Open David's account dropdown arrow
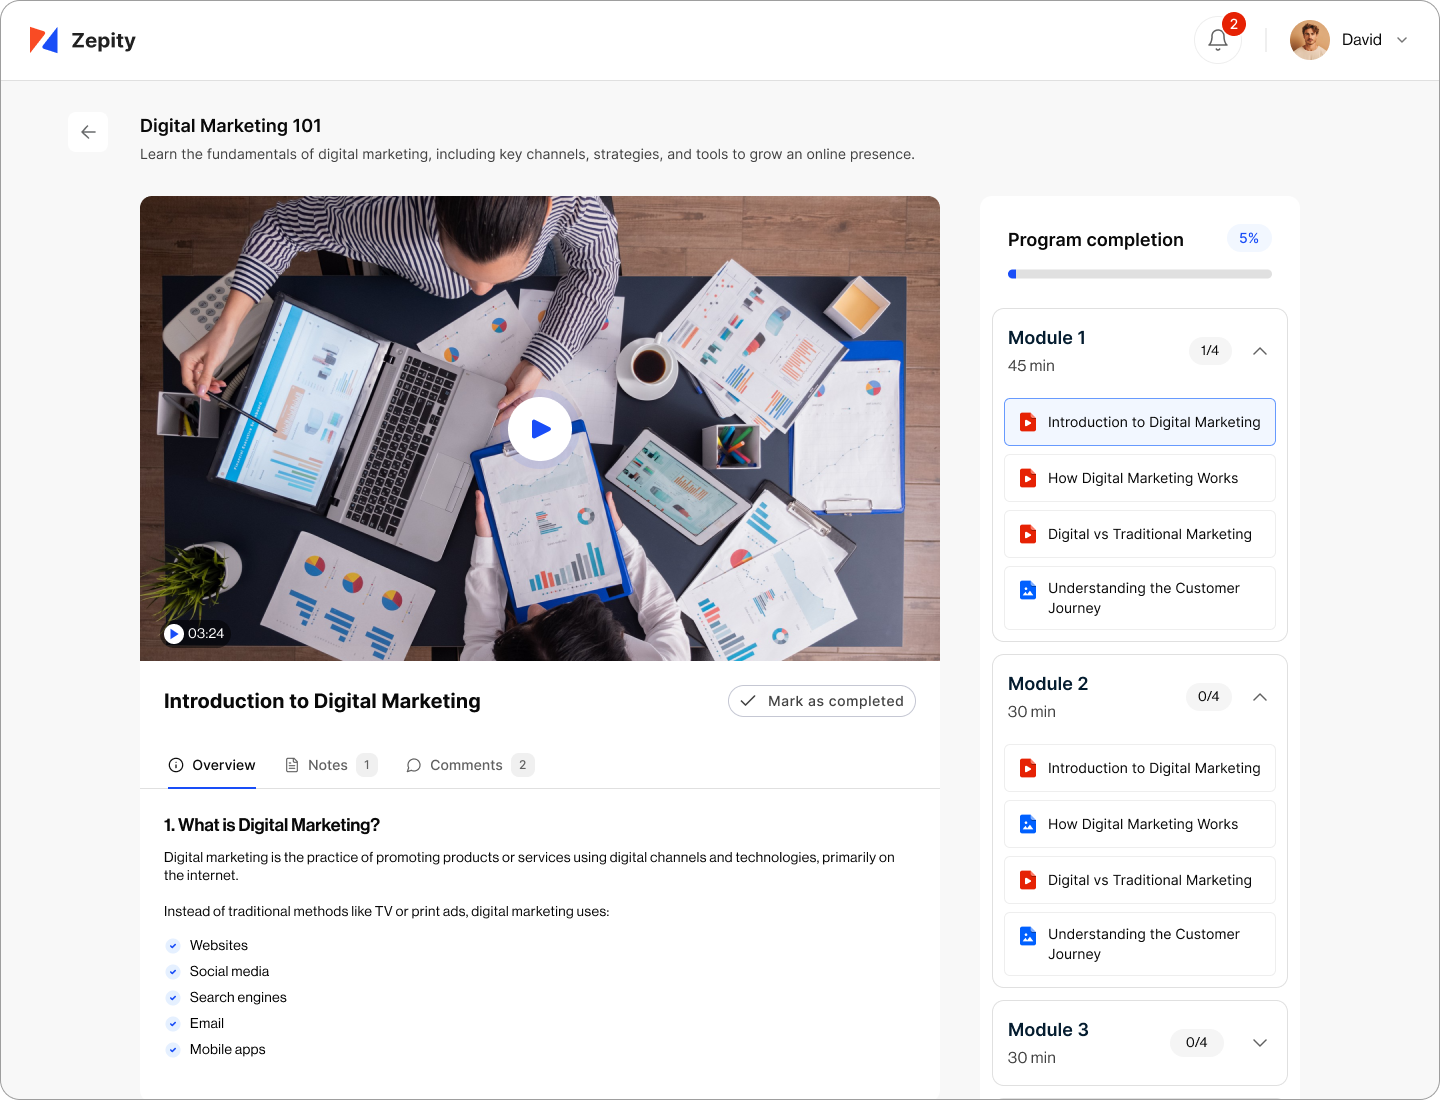 pyautogui.click(x=1402, y=40)
